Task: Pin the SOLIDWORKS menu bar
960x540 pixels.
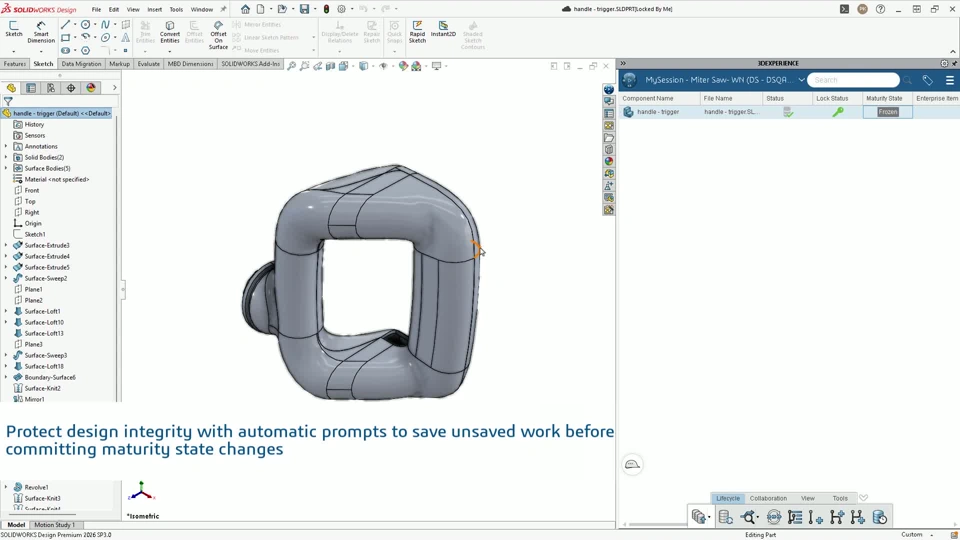Action: point(223,9)
